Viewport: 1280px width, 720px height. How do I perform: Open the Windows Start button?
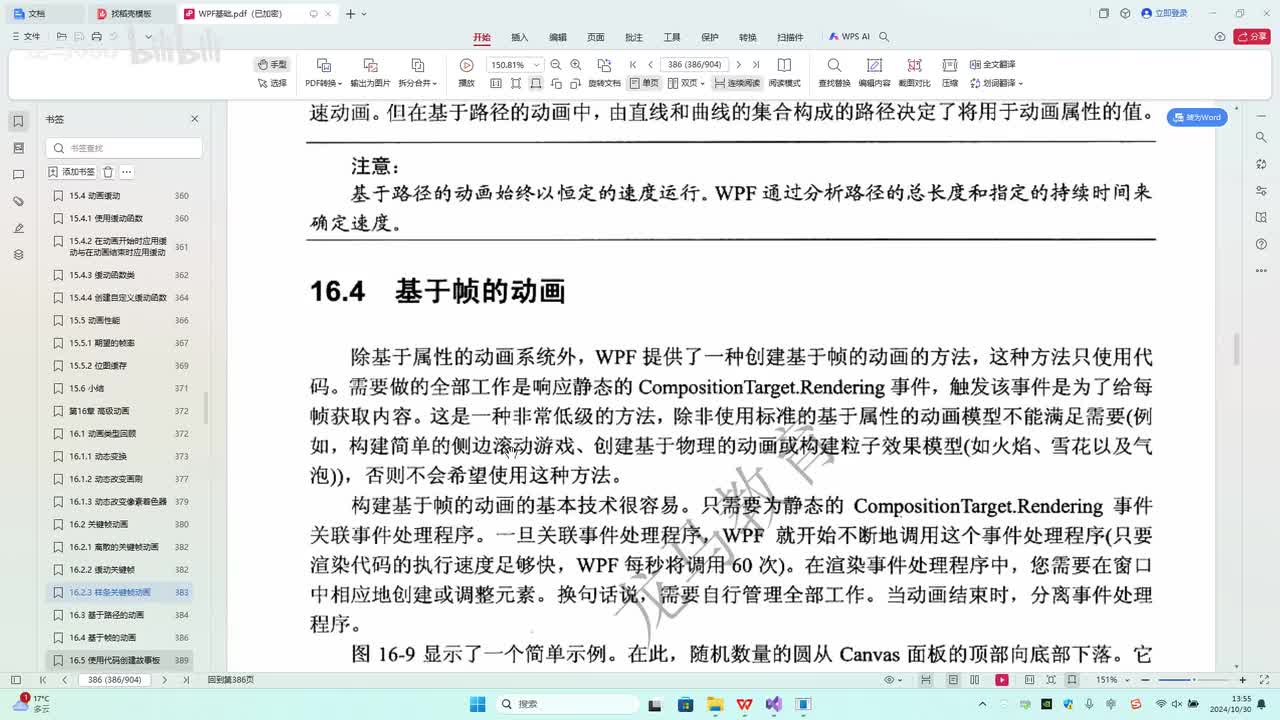(477, 704)
